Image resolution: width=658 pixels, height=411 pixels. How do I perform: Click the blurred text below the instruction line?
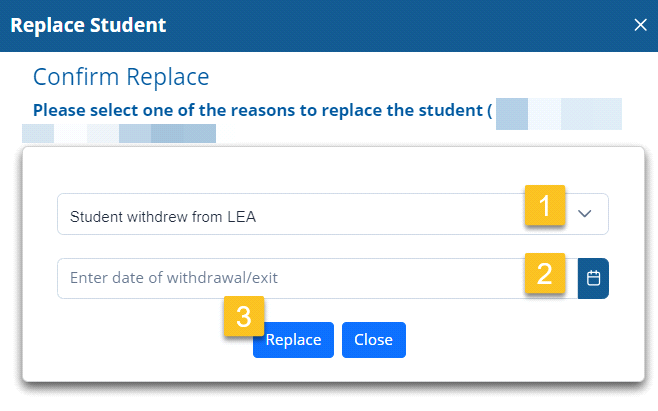pyautogui.click(x=120, y=133)
